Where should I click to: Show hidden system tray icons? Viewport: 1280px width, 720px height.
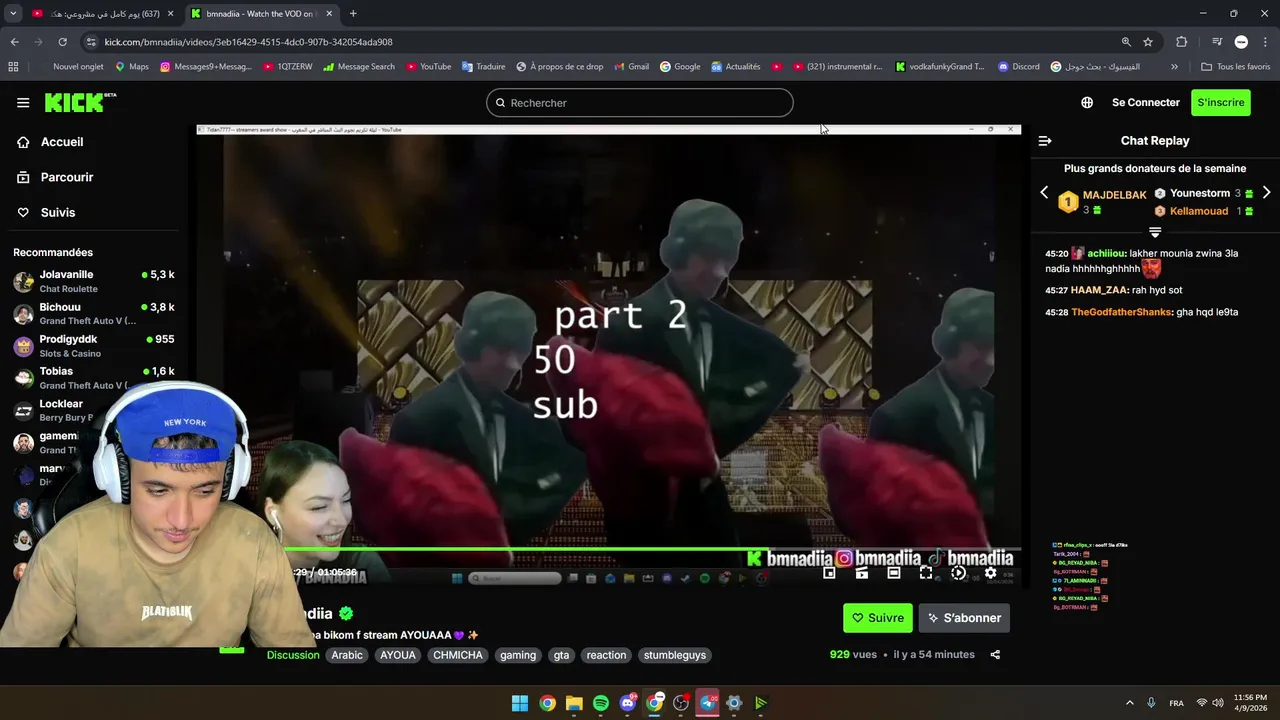pos(1130,703)
